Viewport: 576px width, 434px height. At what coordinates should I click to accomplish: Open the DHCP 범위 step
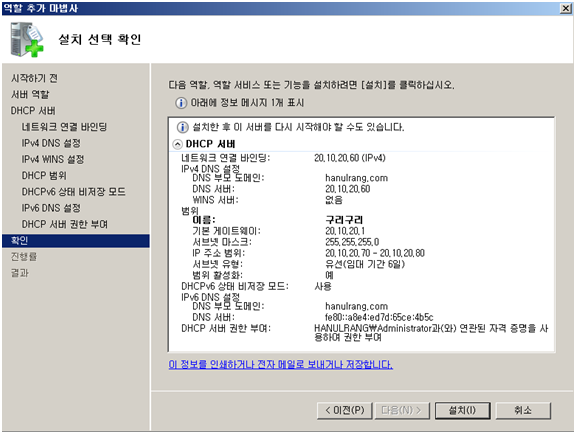[x=44, y=175]
